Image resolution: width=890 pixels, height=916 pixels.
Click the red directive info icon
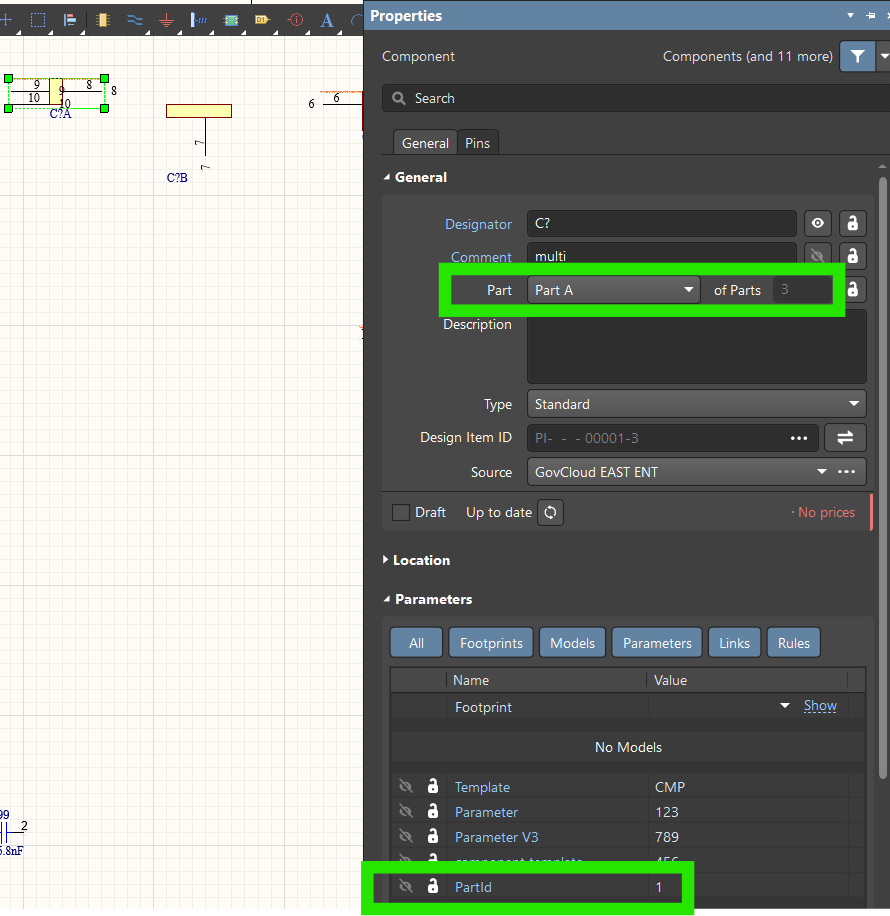click(296, 20)
